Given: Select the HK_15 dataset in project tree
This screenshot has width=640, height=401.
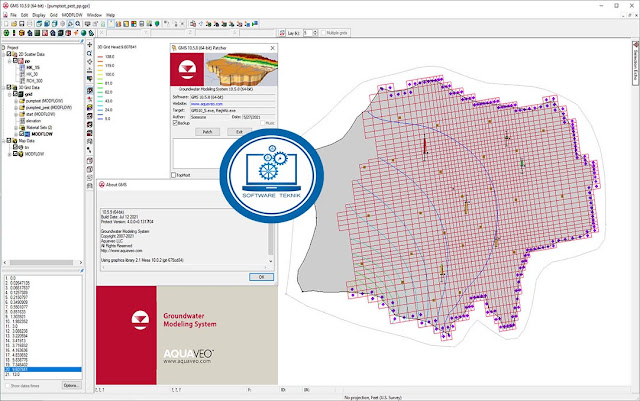Looking at the screenshot, I should (x=33, y=67).
